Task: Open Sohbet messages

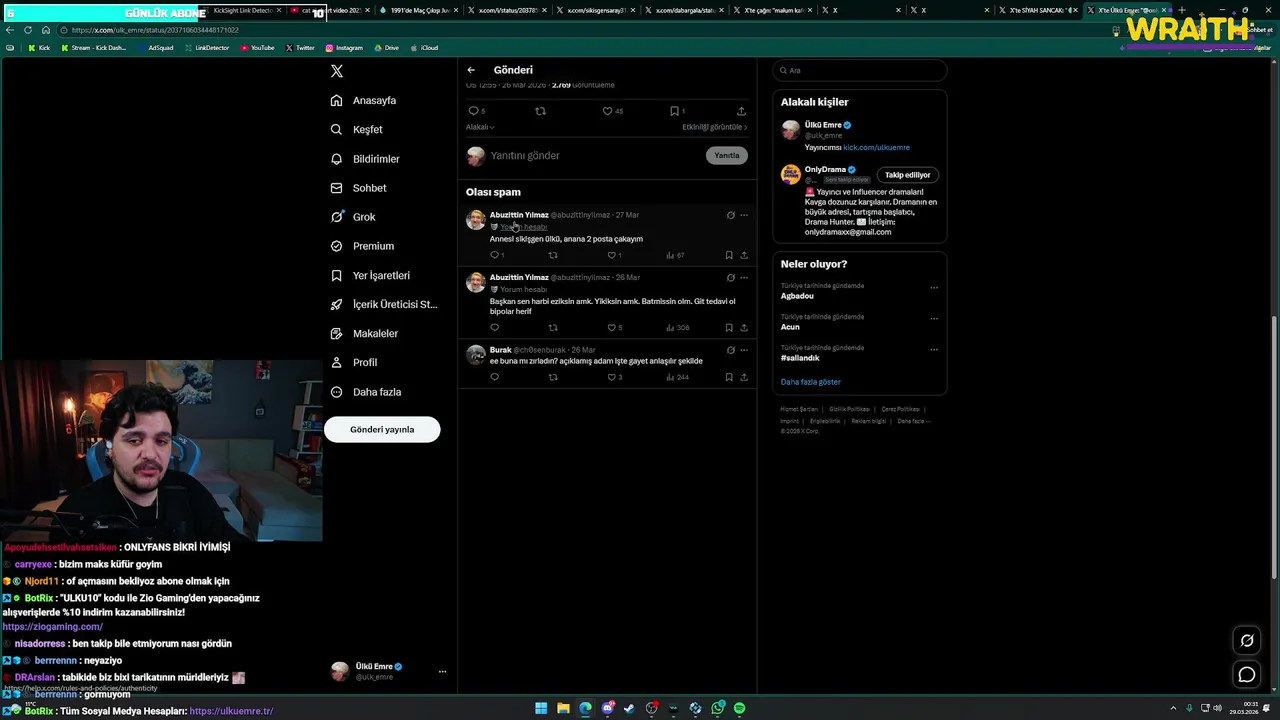Action: point(358,188)
